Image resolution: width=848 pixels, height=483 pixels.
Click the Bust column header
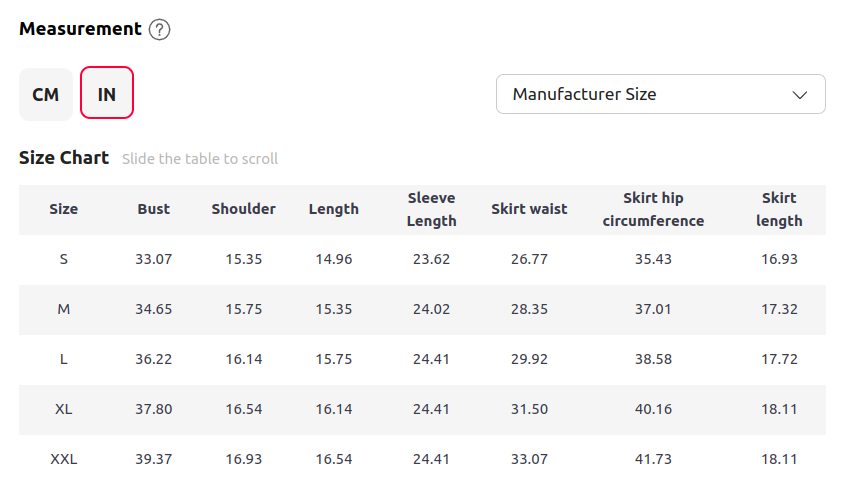[x=154, y=209]
